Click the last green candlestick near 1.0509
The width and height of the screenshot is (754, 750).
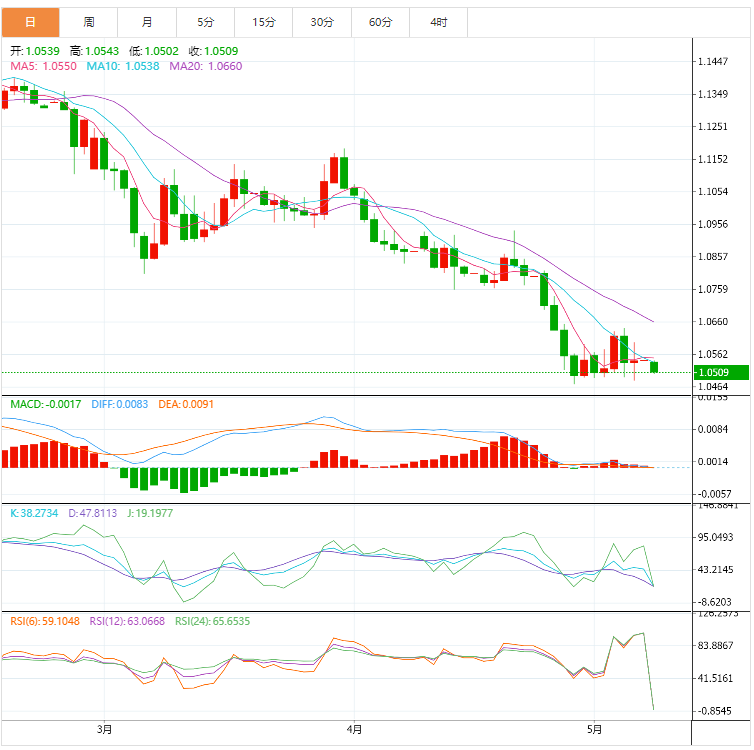[x=654, y=367]
